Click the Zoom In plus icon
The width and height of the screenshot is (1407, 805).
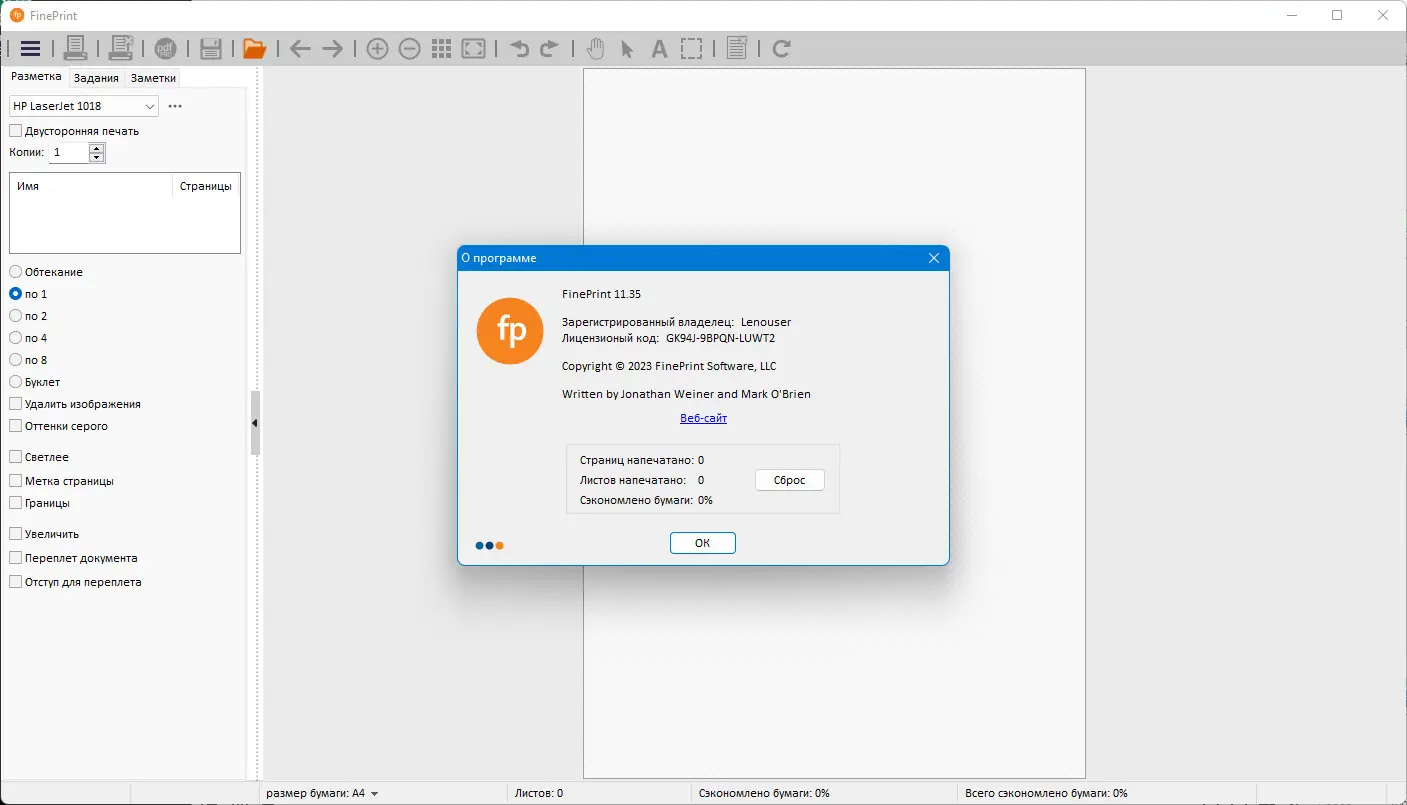click(x=377, y=49)
